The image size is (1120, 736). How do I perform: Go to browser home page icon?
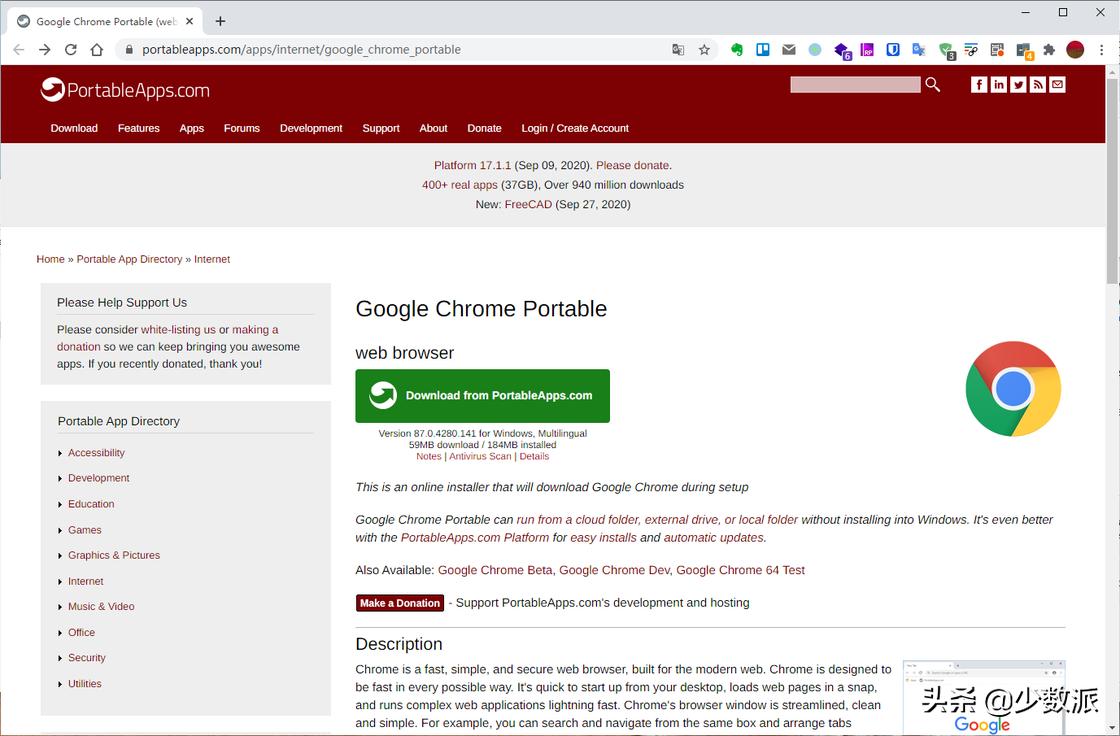coord(97,49)
